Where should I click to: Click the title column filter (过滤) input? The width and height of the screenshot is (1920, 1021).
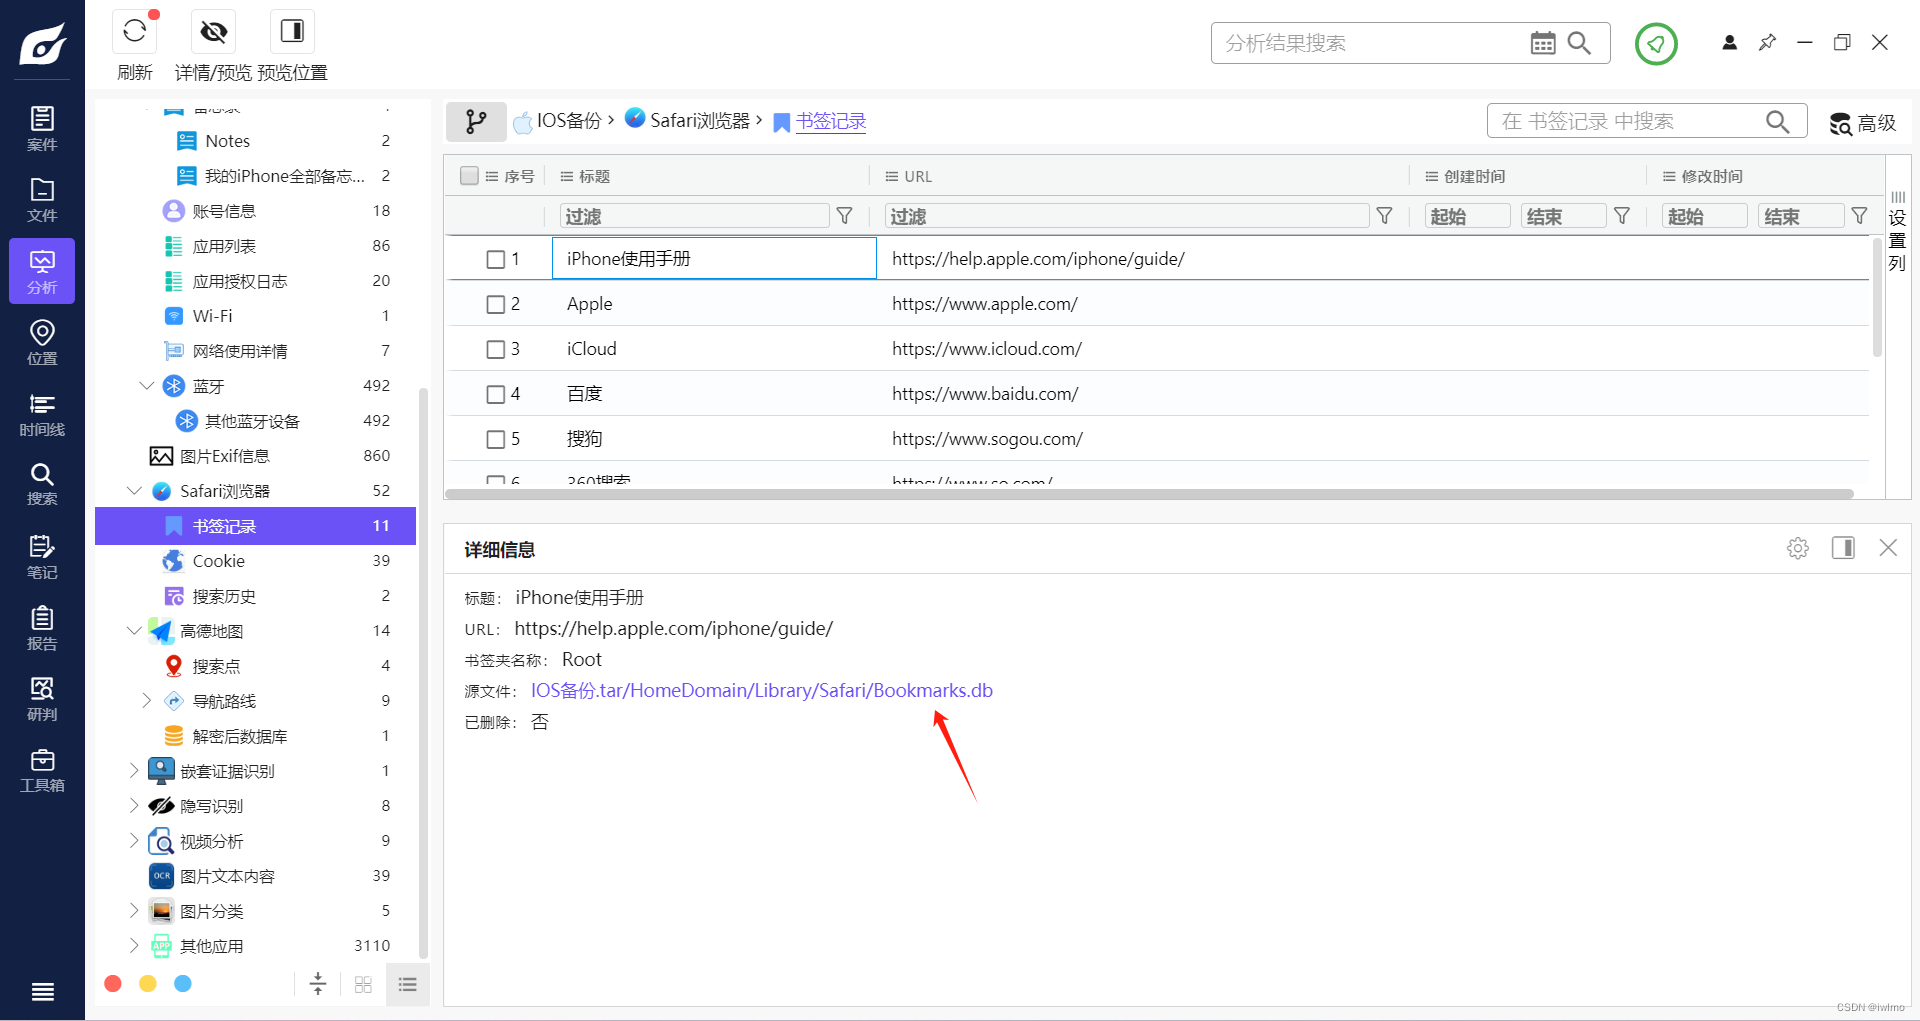click(x=694, y=216)
